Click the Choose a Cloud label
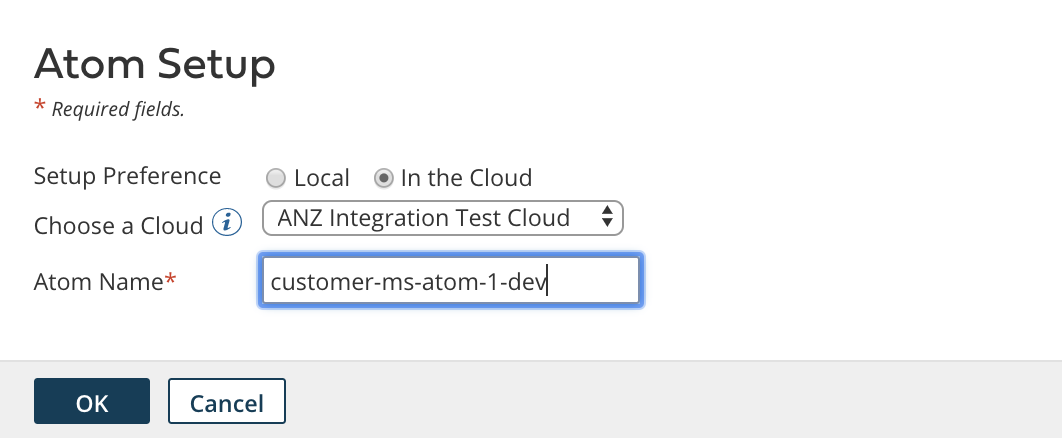Screen dimensions: 1062x438 pos(118,226)
